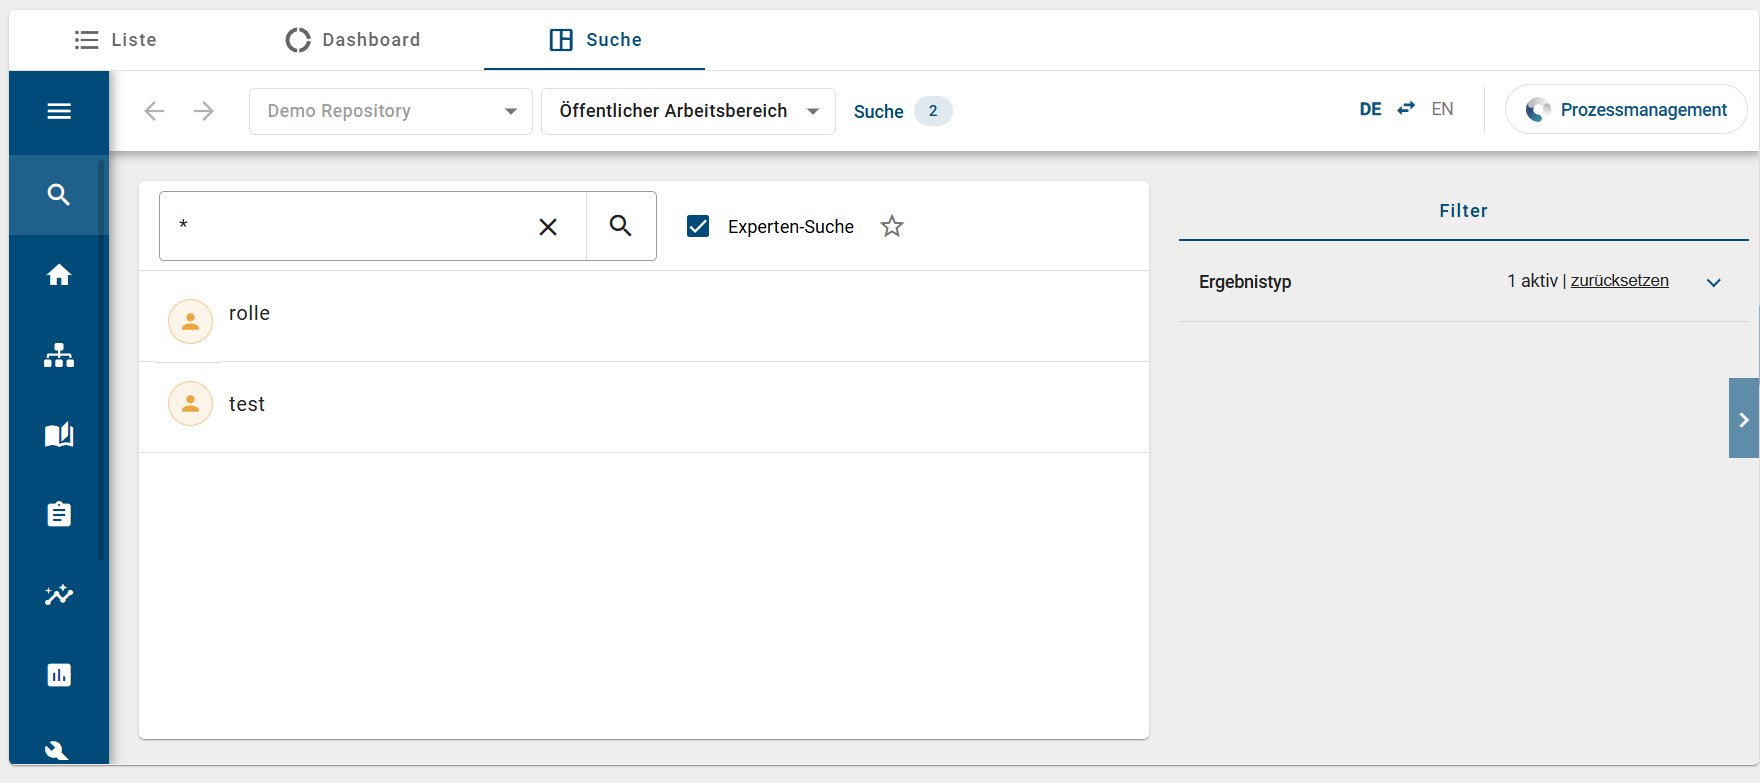The width and height of the screenshot is (1760, 783).
Task: Switch language using DE/EN toggle arrows
Action: [x=1406, y=109]
